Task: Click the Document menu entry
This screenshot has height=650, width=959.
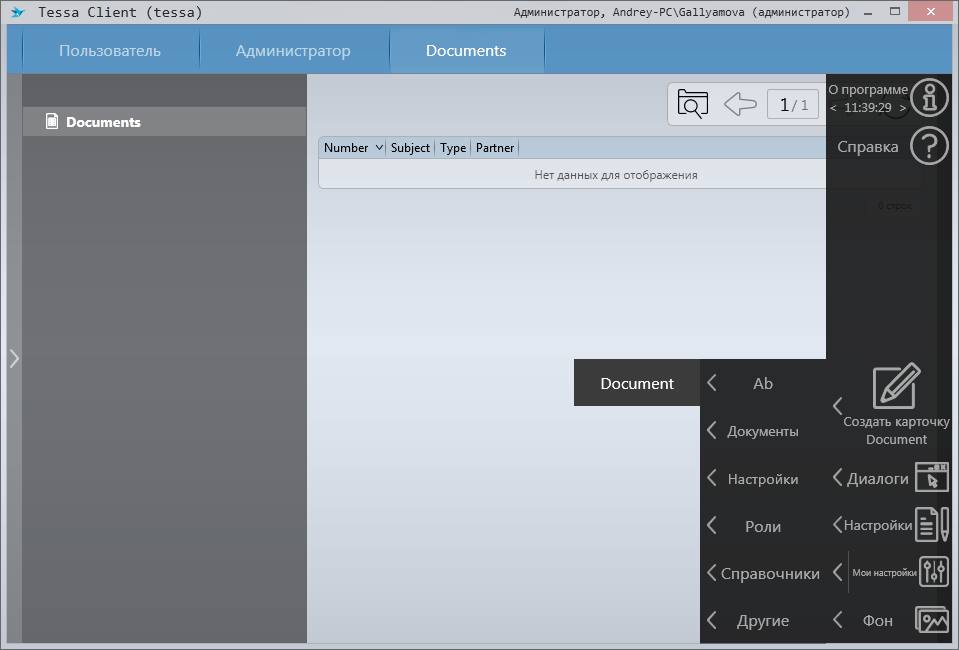Action: coord(637,383)
